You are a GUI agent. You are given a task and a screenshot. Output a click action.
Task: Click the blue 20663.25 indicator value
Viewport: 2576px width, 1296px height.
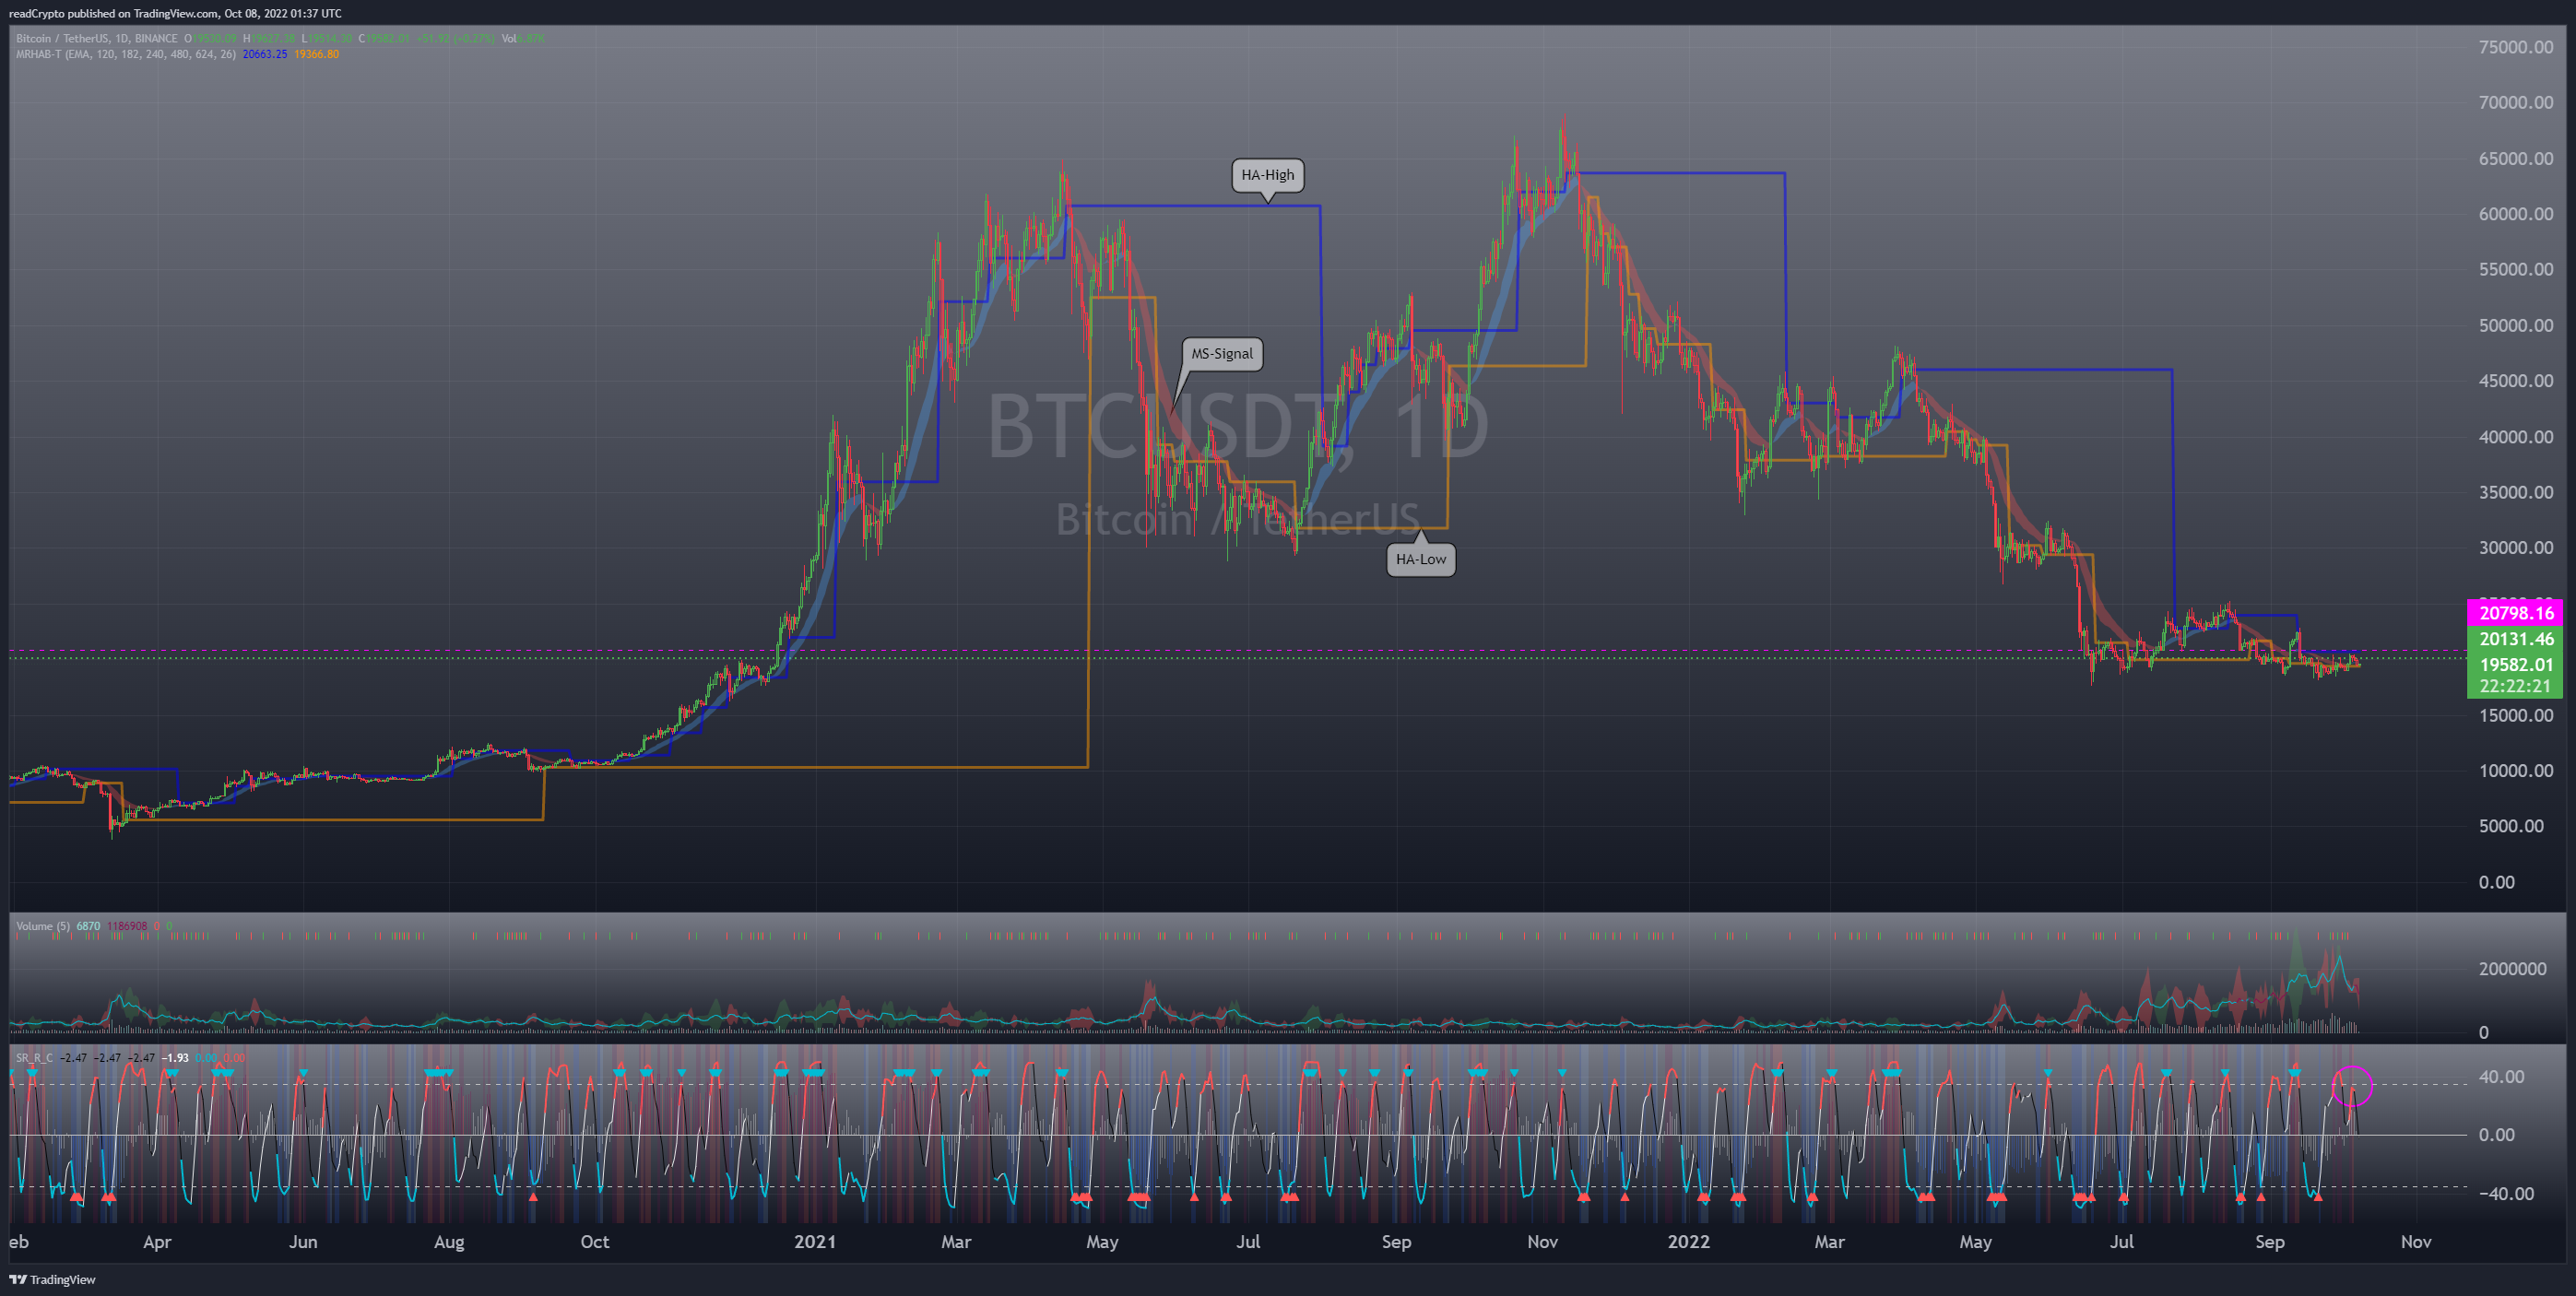point(265,54)
